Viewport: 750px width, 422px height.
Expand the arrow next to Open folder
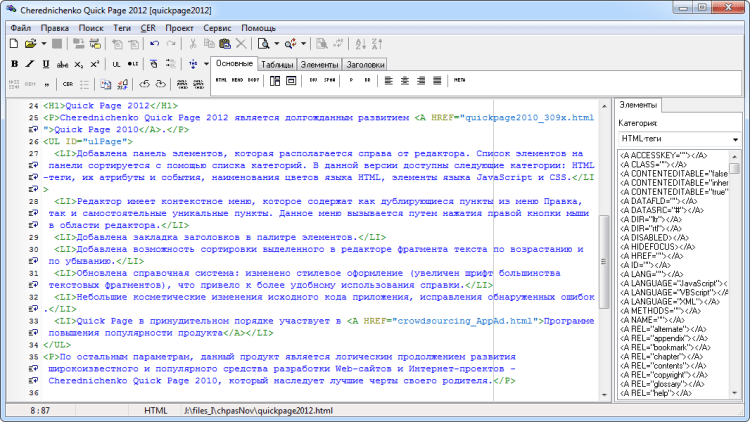[43, 44]
